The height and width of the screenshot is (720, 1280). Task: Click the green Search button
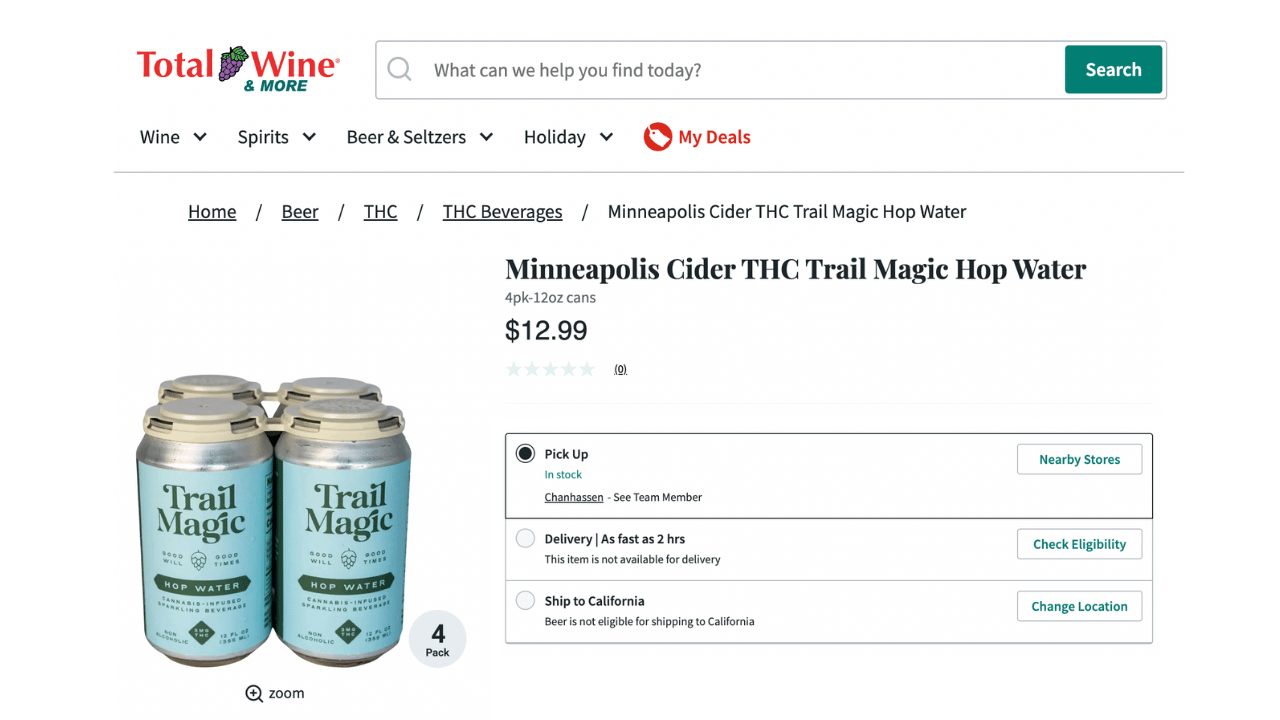click(1113, 70)
